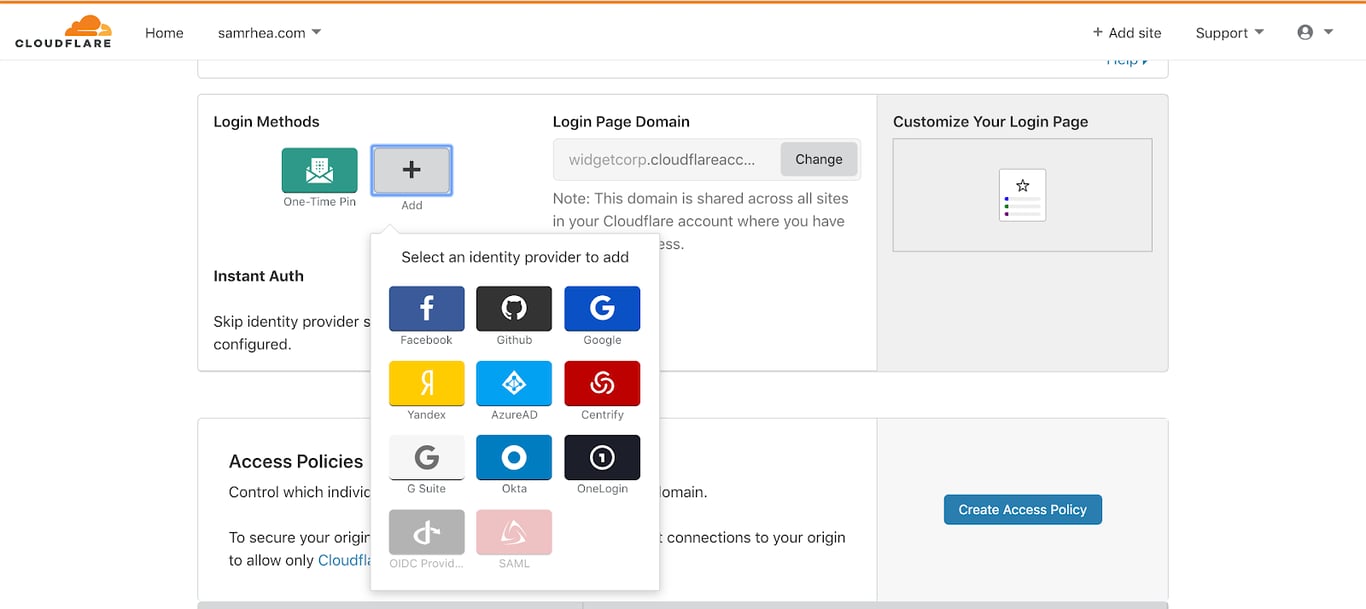
Task: Open the samrhea.com site dropdown
Action: [x=270, y=33]
